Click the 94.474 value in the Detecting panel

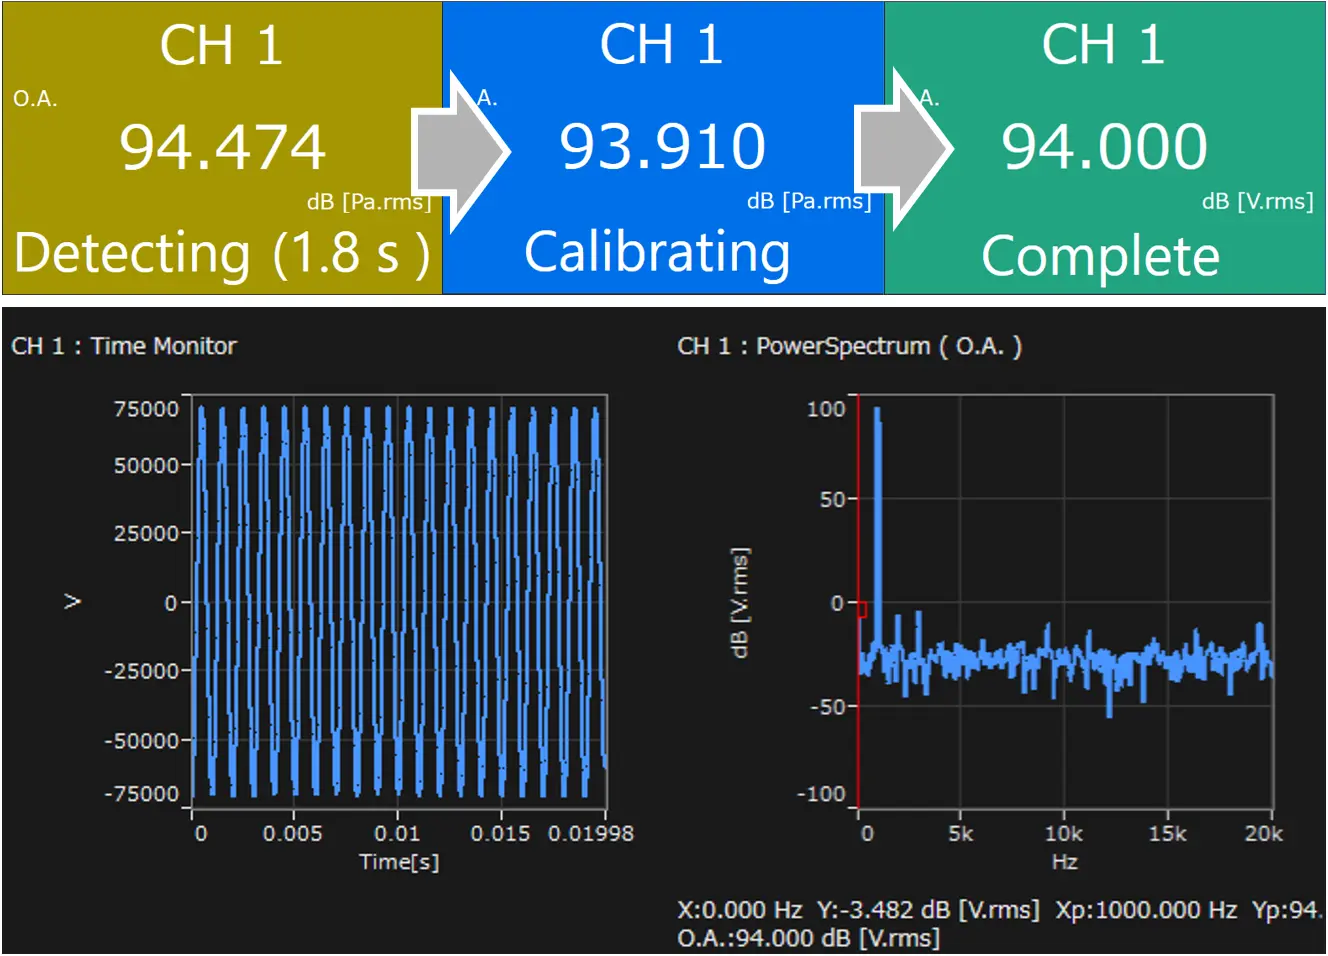point(223,147)
